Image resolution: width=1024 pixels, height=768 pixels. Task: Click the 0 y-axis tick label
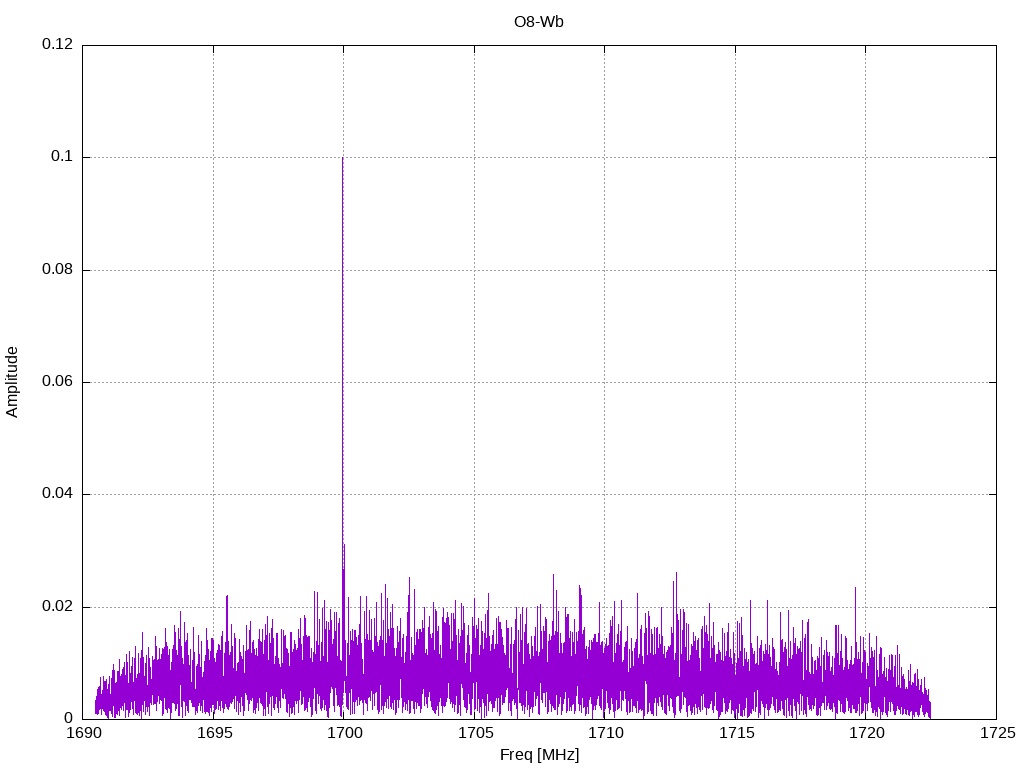tap(69, 719)
